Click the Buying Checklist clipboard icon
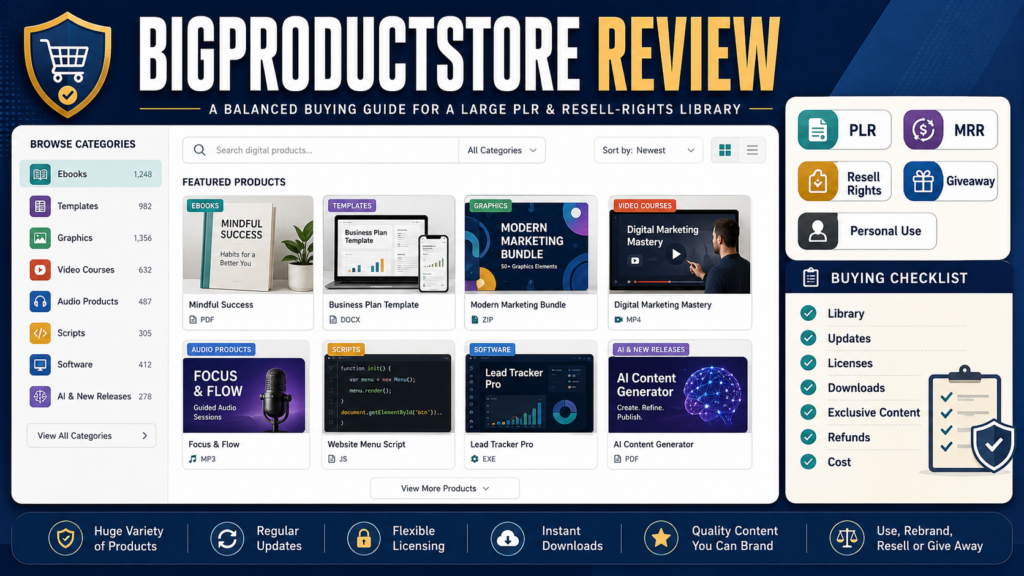The width and height of the screenshot is (1024, 576). 810,278
